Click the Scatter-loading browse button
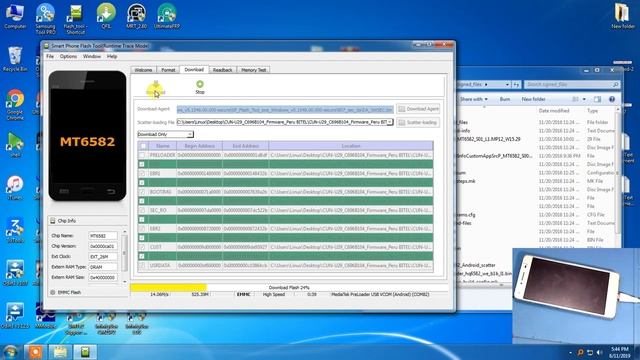This screenshot has width=640, height=360. [x=418, y=122]
